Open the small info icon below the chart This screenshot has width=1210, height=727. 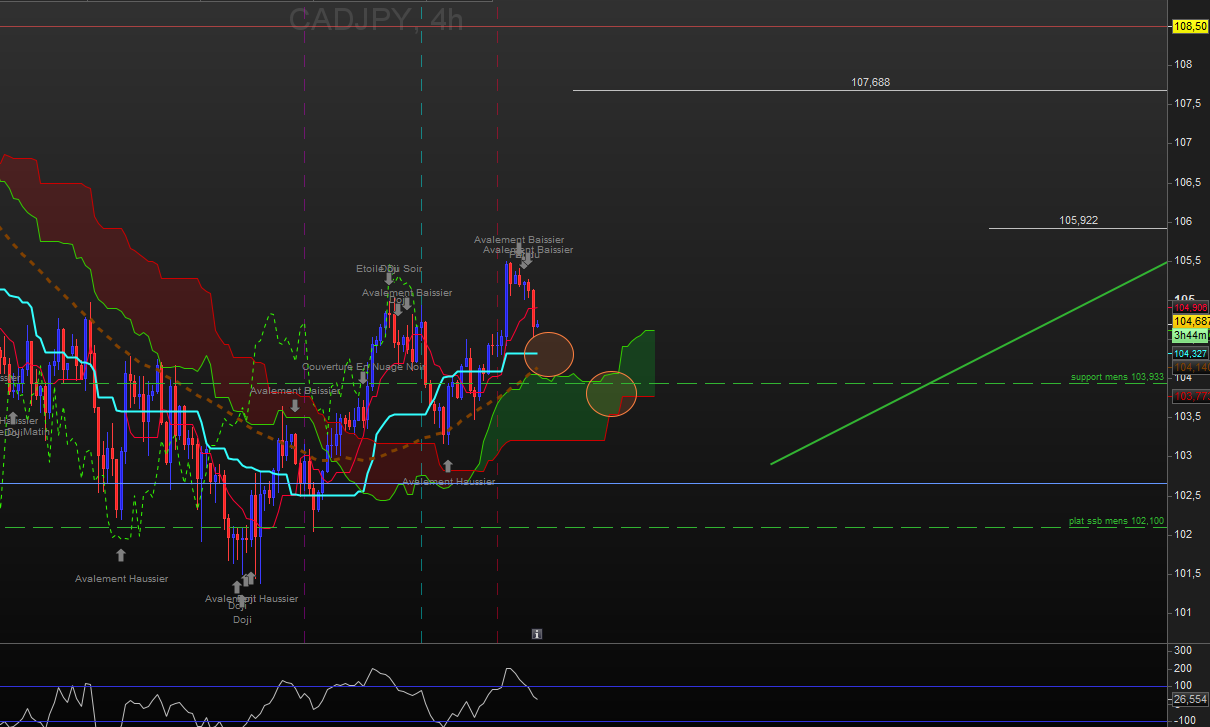click(537, 634)
